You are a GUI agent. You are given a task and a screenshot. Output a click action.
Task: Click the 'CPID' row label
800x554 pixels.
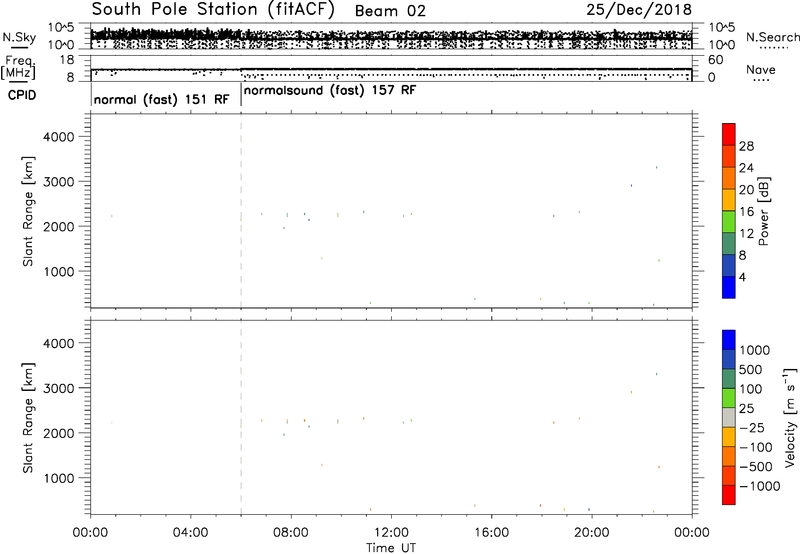[22, 95]
